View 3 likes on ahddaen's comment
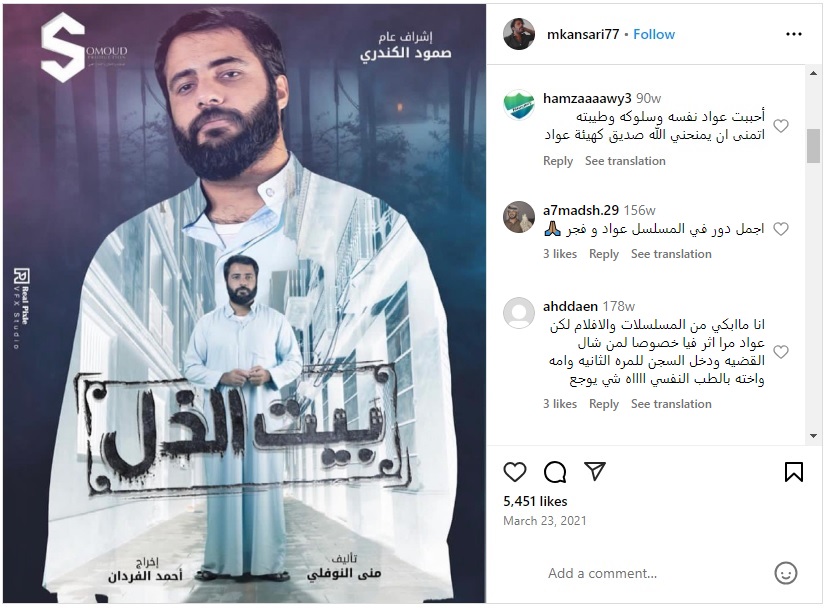 560,403
